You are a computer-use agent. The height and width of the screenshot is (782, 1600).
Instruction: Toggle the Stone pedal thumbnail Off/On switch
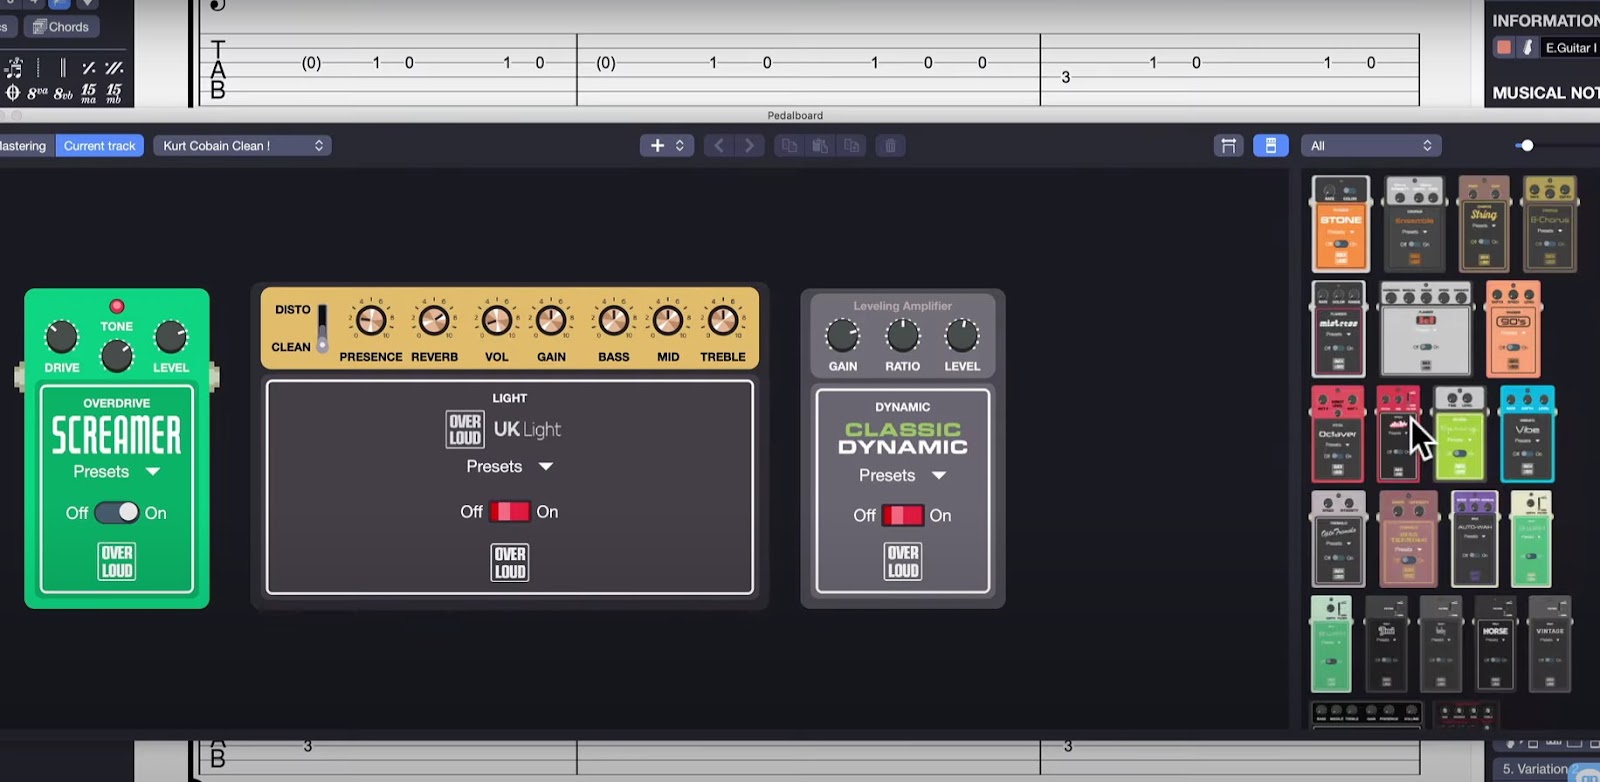(x=1340, y=244)
